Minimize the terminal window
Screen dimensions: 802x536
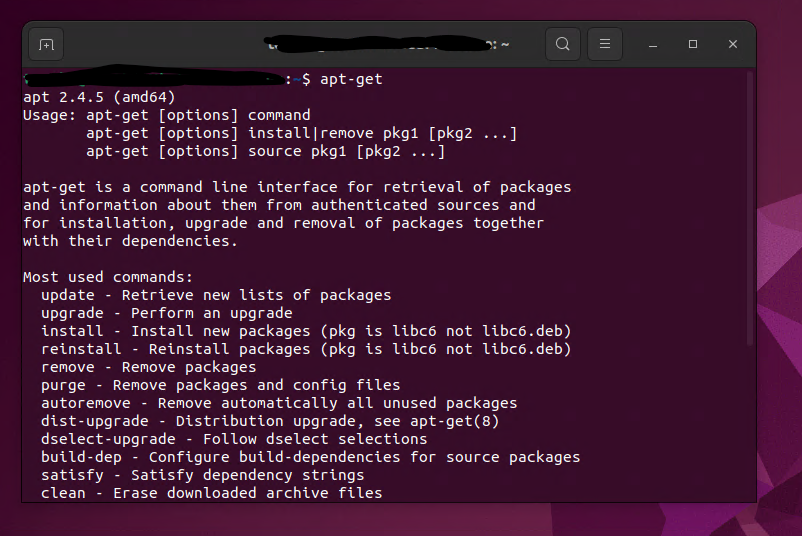tap(653, 45)
